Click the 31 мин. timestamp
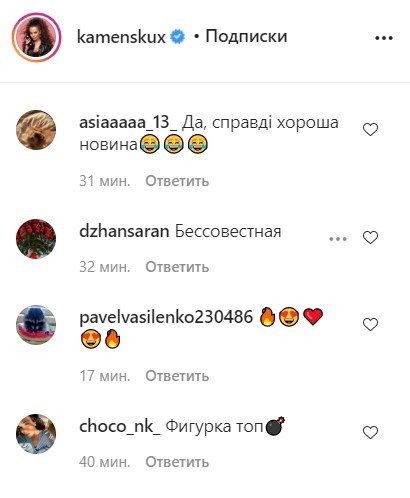Screen dimensions: 410x498 pyautogui.click(x=105, y=181)
